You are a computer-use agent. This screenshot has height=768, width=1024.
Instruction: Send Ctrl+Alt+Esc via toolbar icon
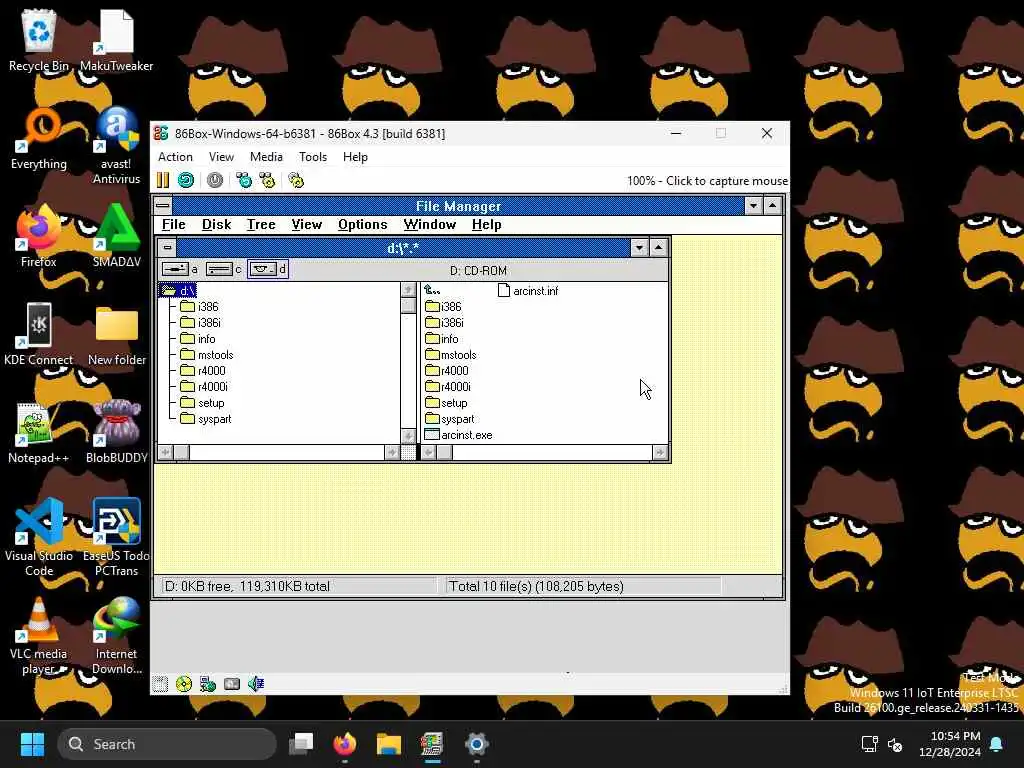(267, 180)
